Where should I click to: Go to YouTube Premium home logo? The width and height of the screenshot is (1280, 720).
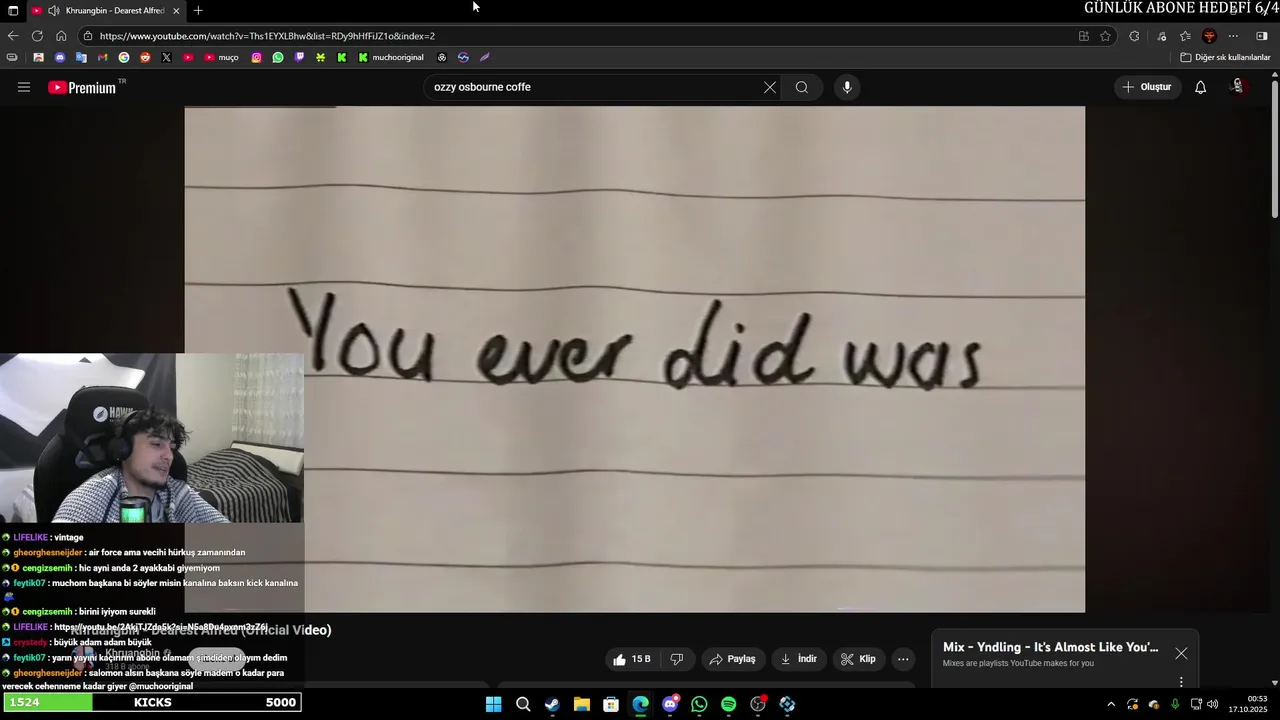click(82, 88)
